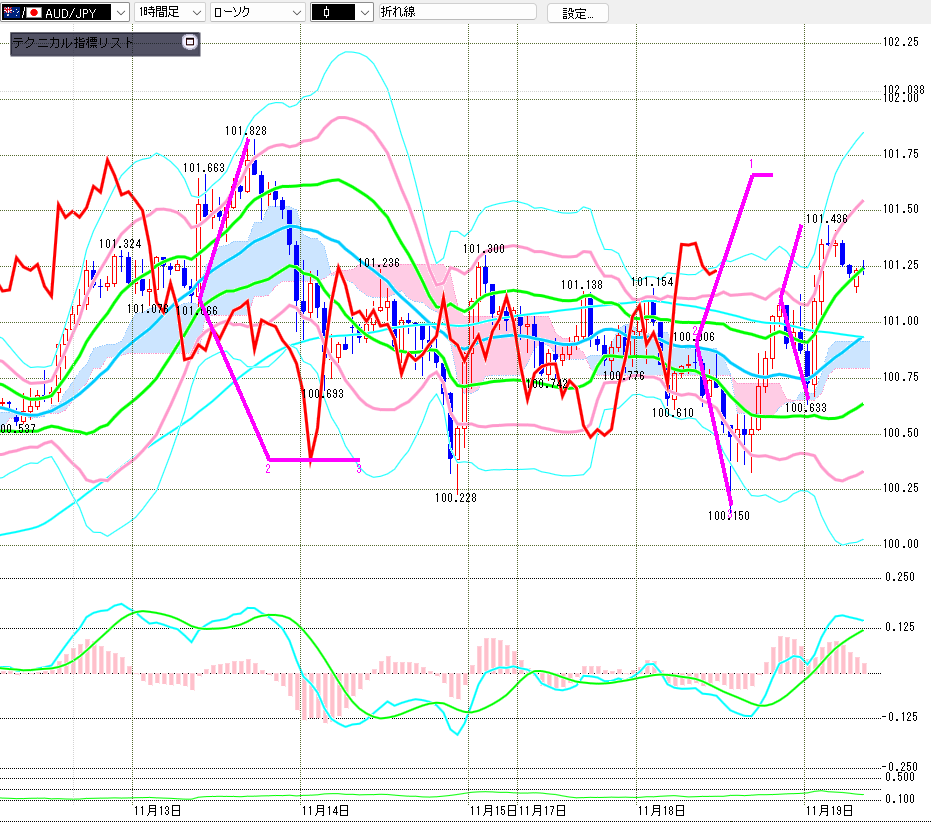Click the 11月13日 date on time axis
This screenshot has height=822, width=931.
(x=156, y=809)
